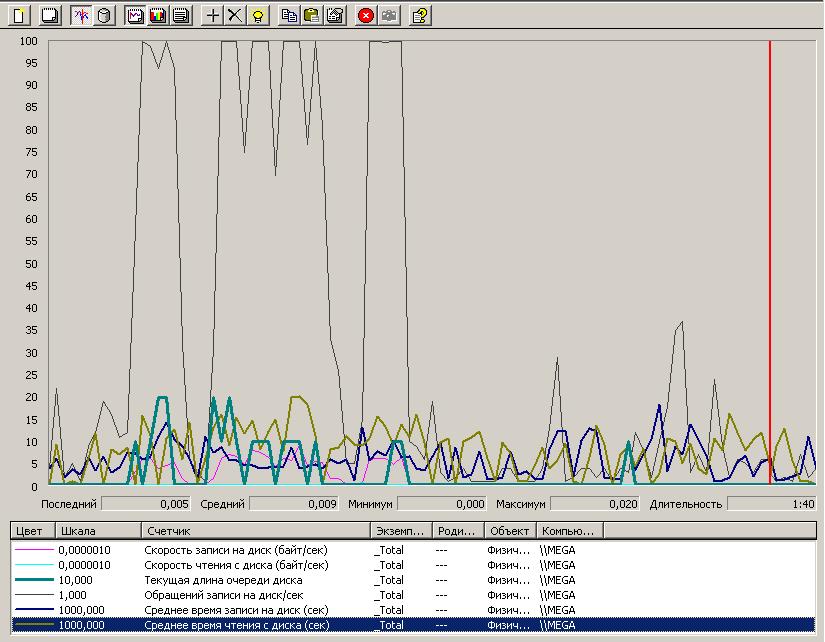Open Help with the question mark icon

pyautogui.click(x=421, y=15)
